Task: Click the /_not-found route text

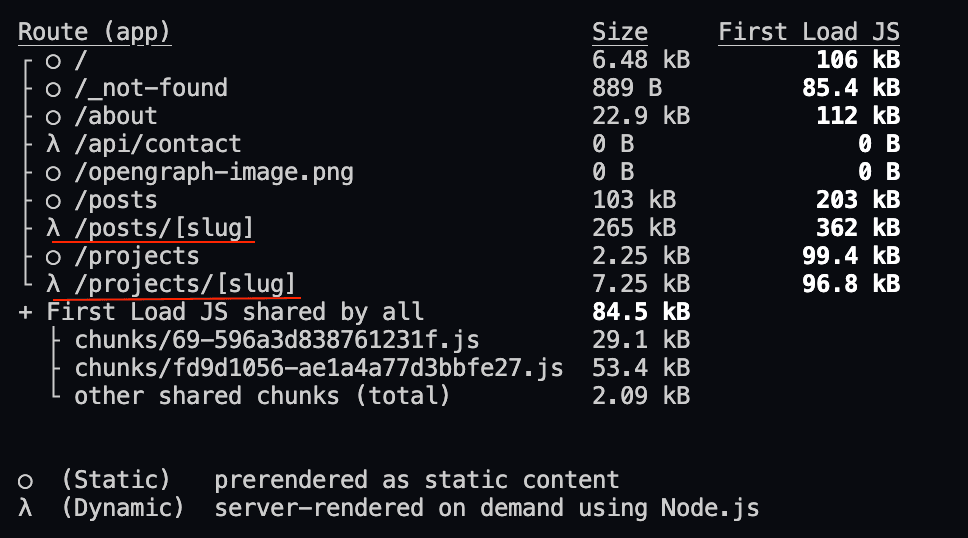Action: 151,88
